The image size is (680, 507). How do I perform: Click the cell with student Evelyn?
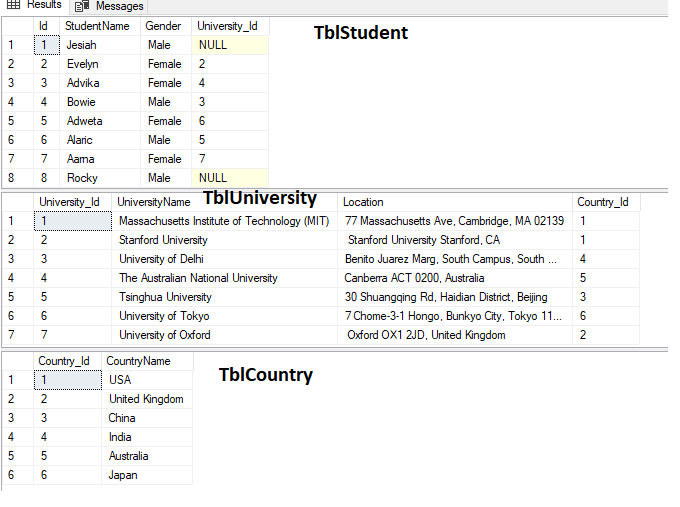pos(100,64)
